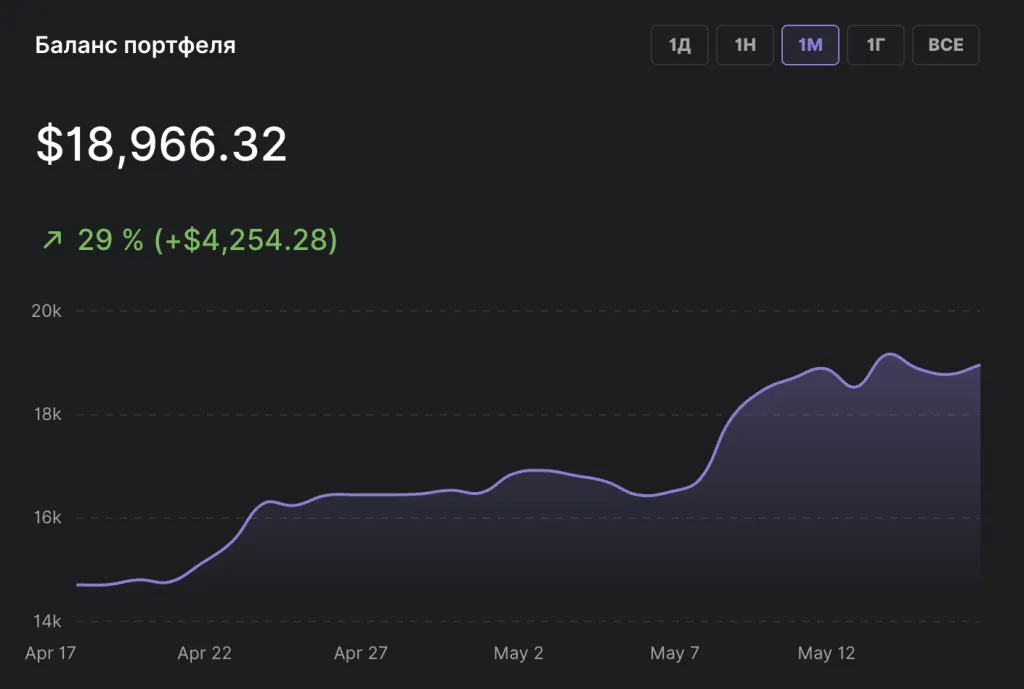1024x689 pixels.
Task: Select the Apr 17 date marker
Action: [51, 653]
